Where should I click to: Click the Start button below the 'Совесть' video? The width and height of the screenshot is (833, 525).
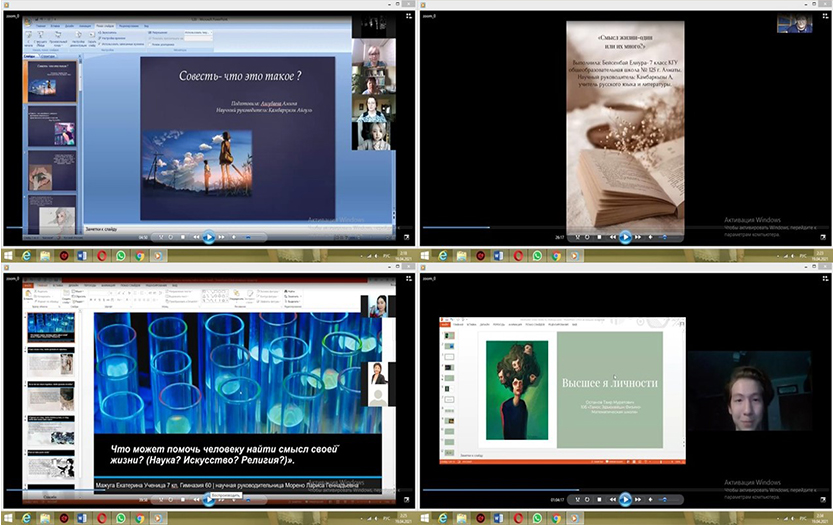click(7, 256)
